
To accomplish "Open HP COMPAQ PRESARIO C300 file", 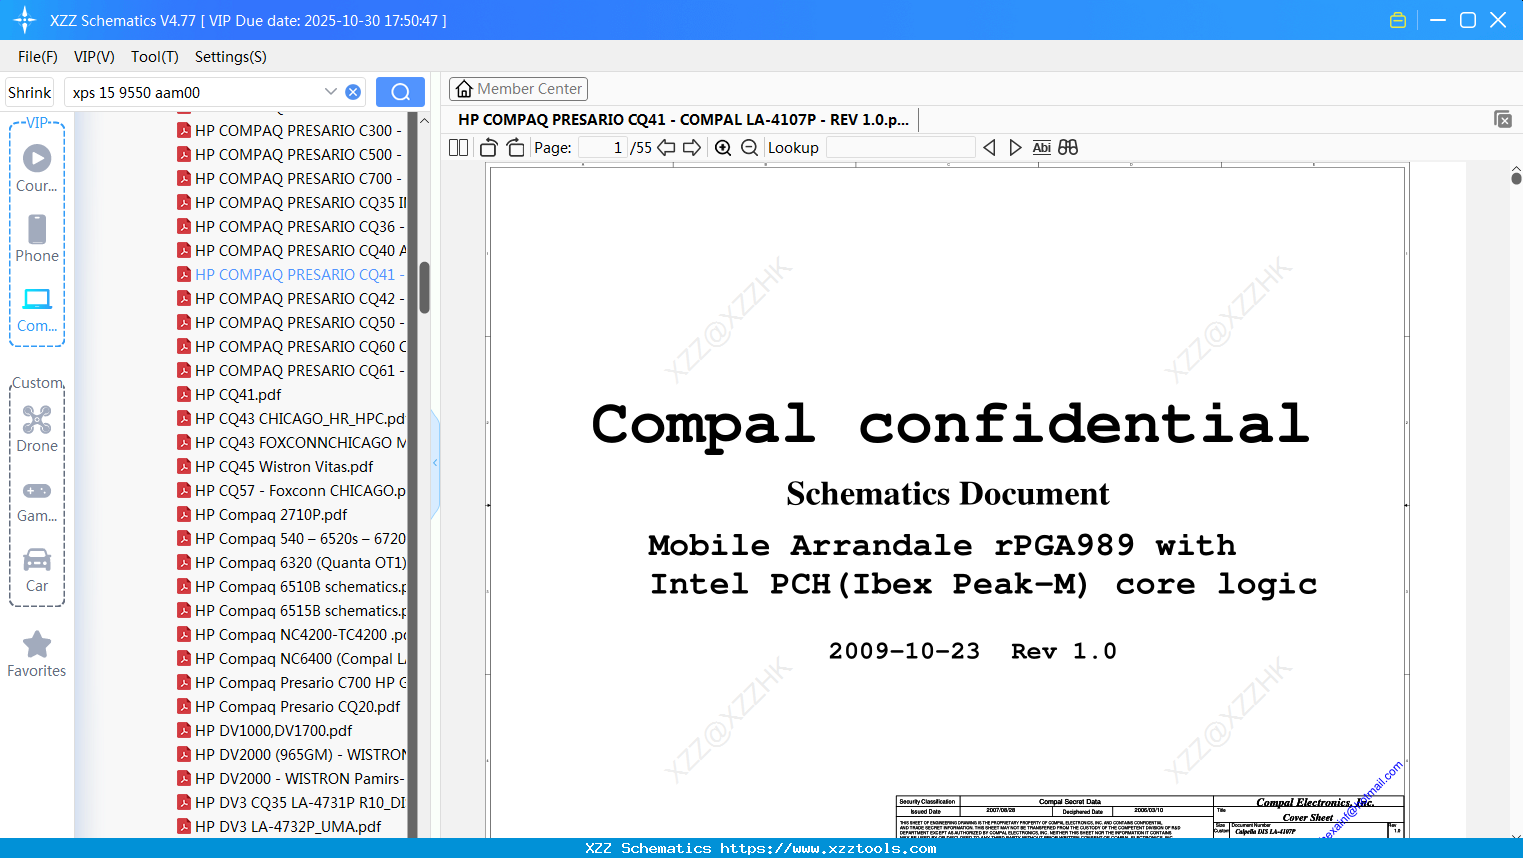I will click(290, 130).
